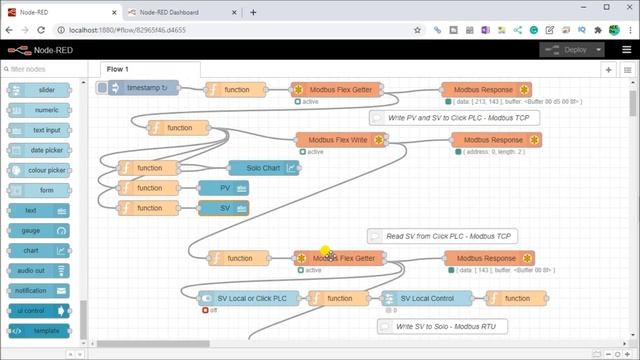Select function node after SV Local or Click PLC

point(339,298)
